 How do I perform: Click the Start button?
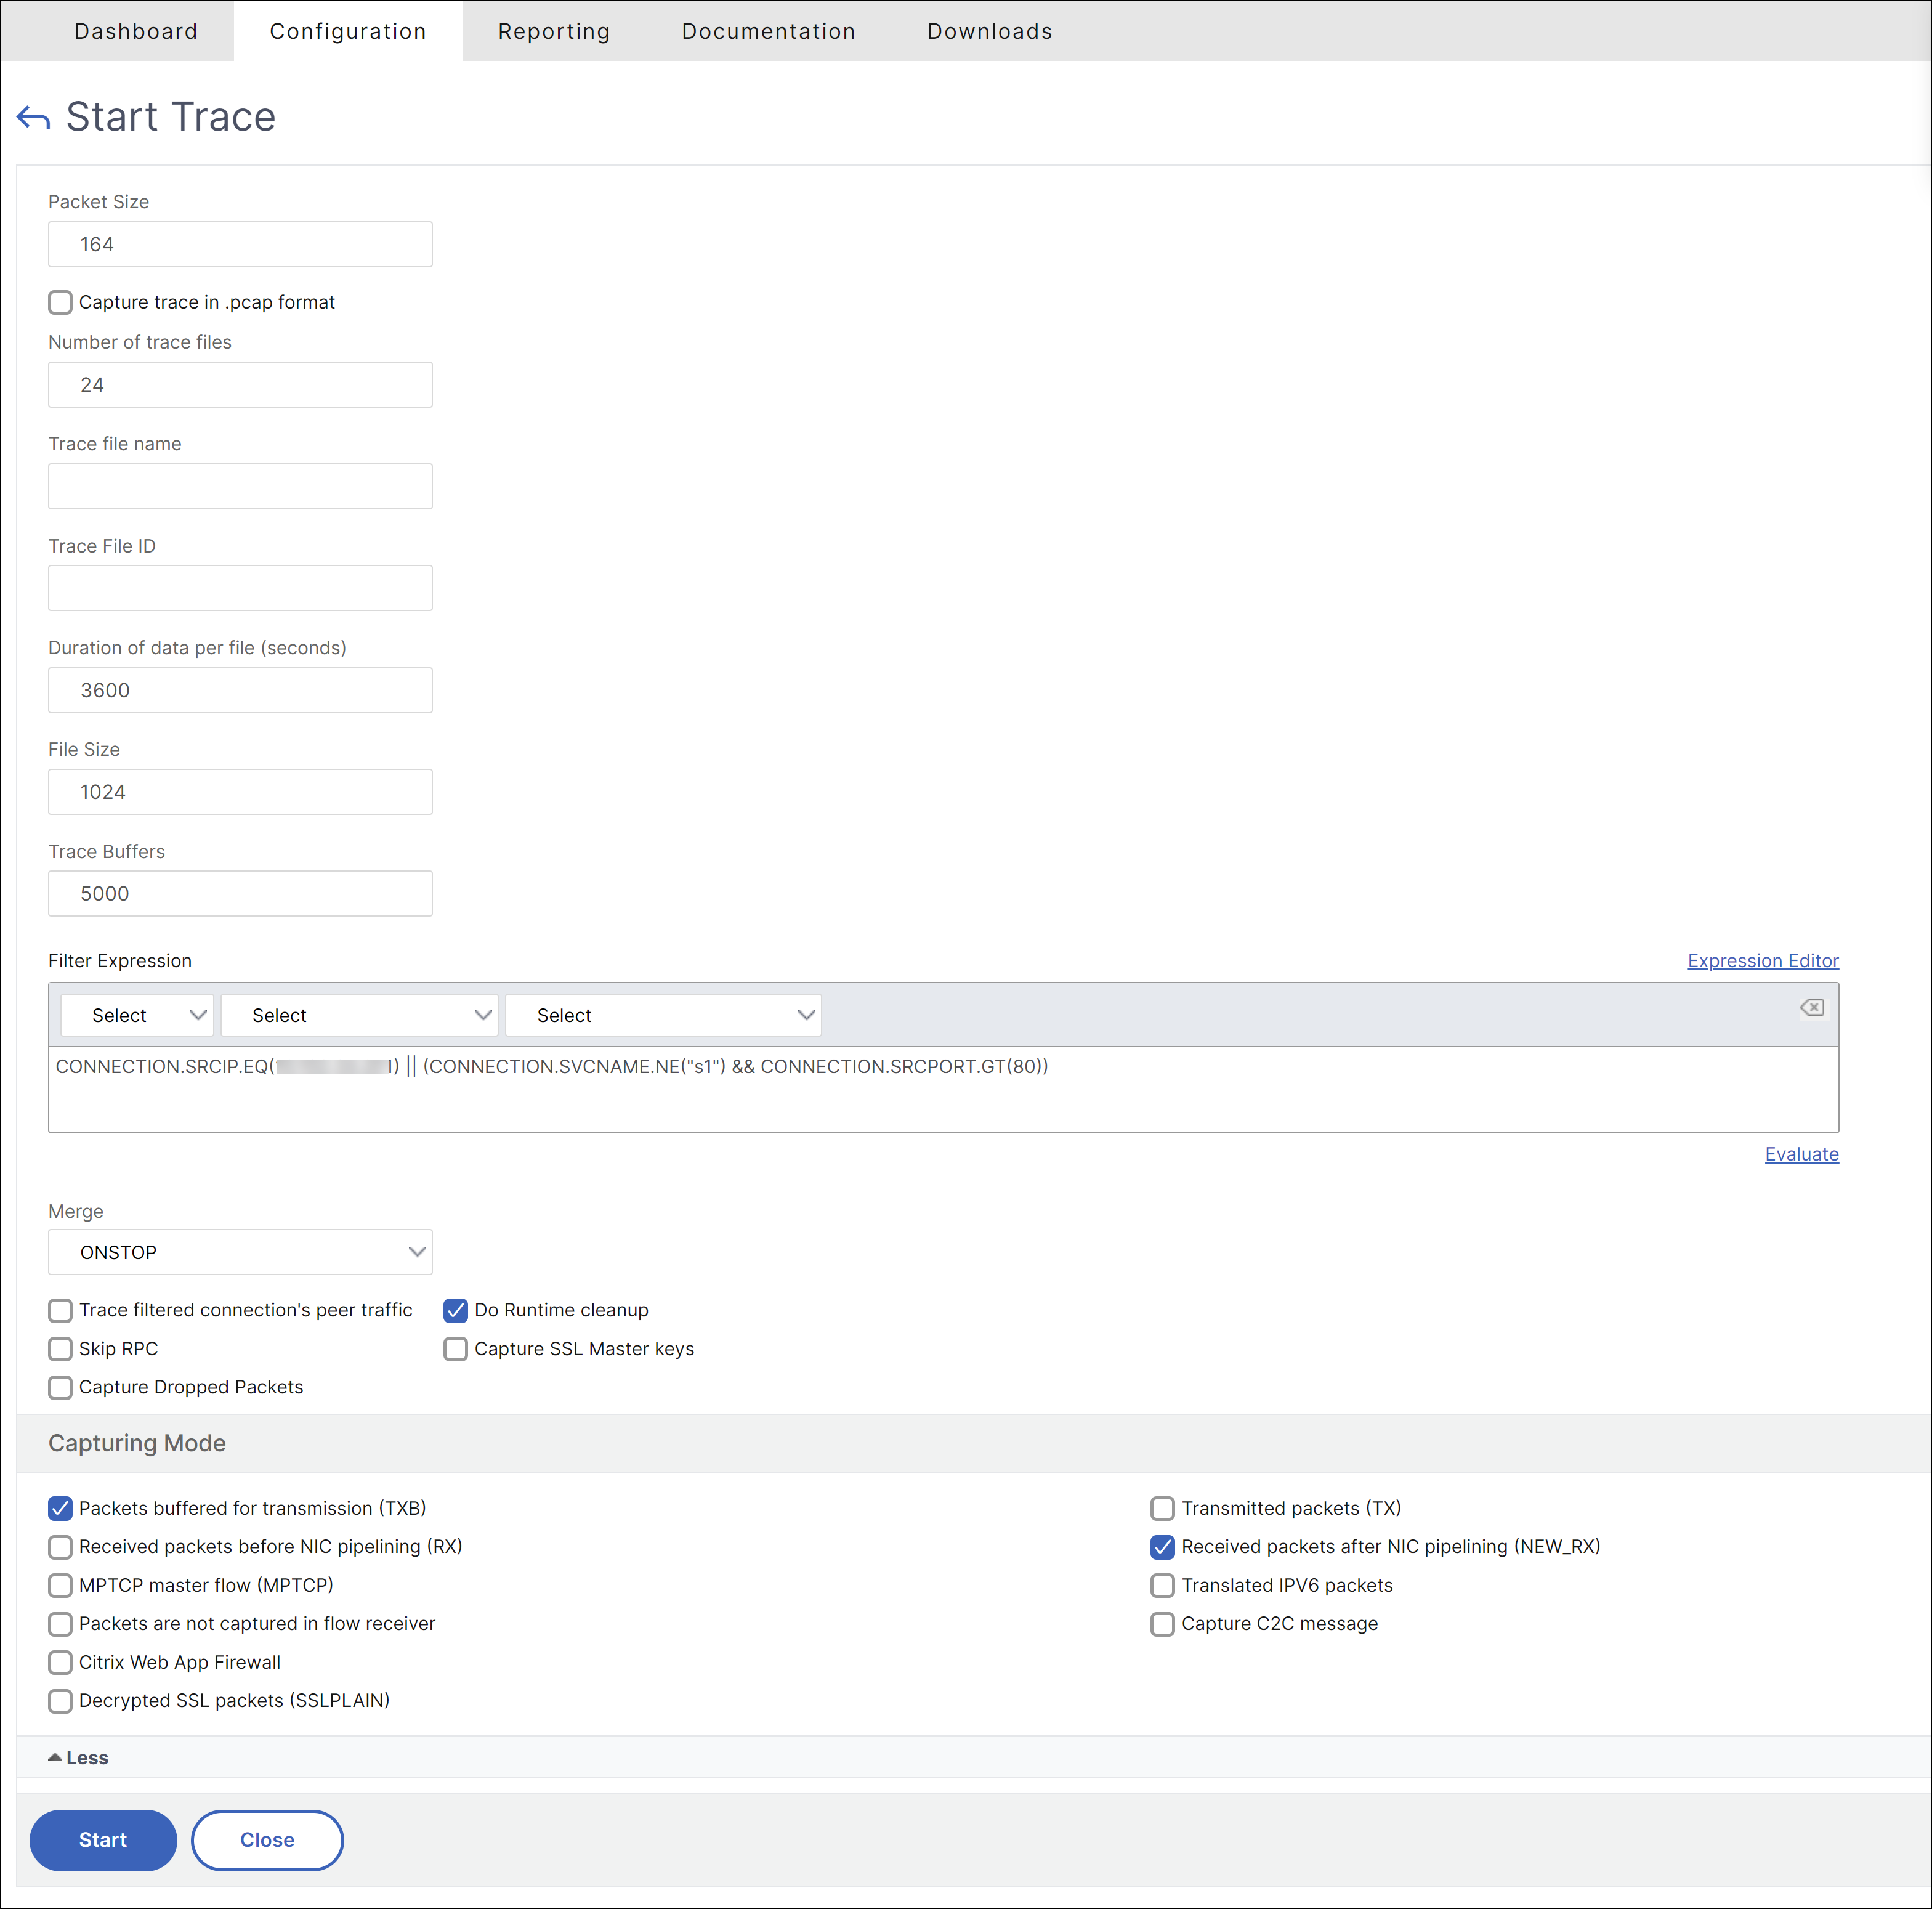[x=103, y=1840]
